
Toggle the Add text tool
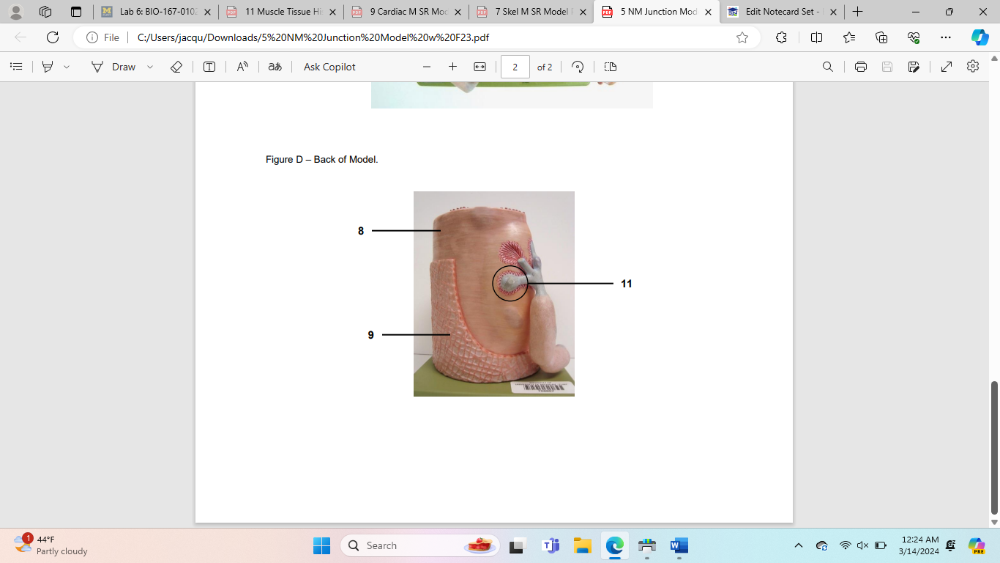[209, 67]
